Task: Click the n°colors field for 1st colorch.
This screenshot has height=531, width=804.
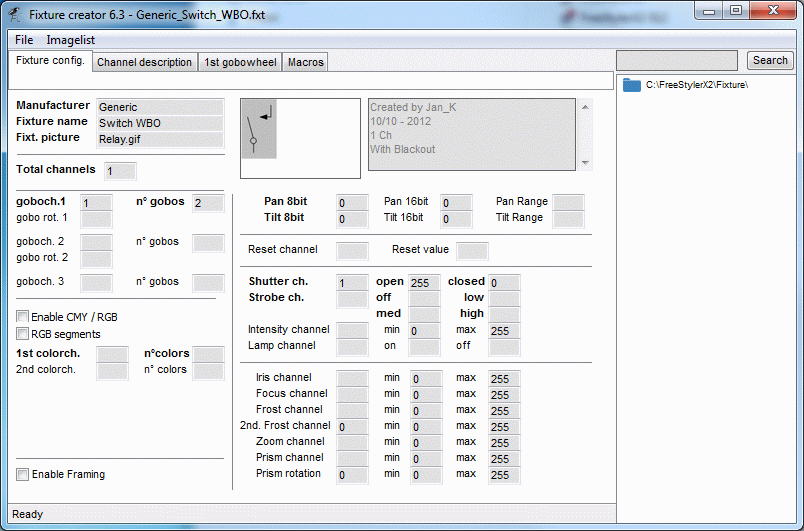Action: 208,355
